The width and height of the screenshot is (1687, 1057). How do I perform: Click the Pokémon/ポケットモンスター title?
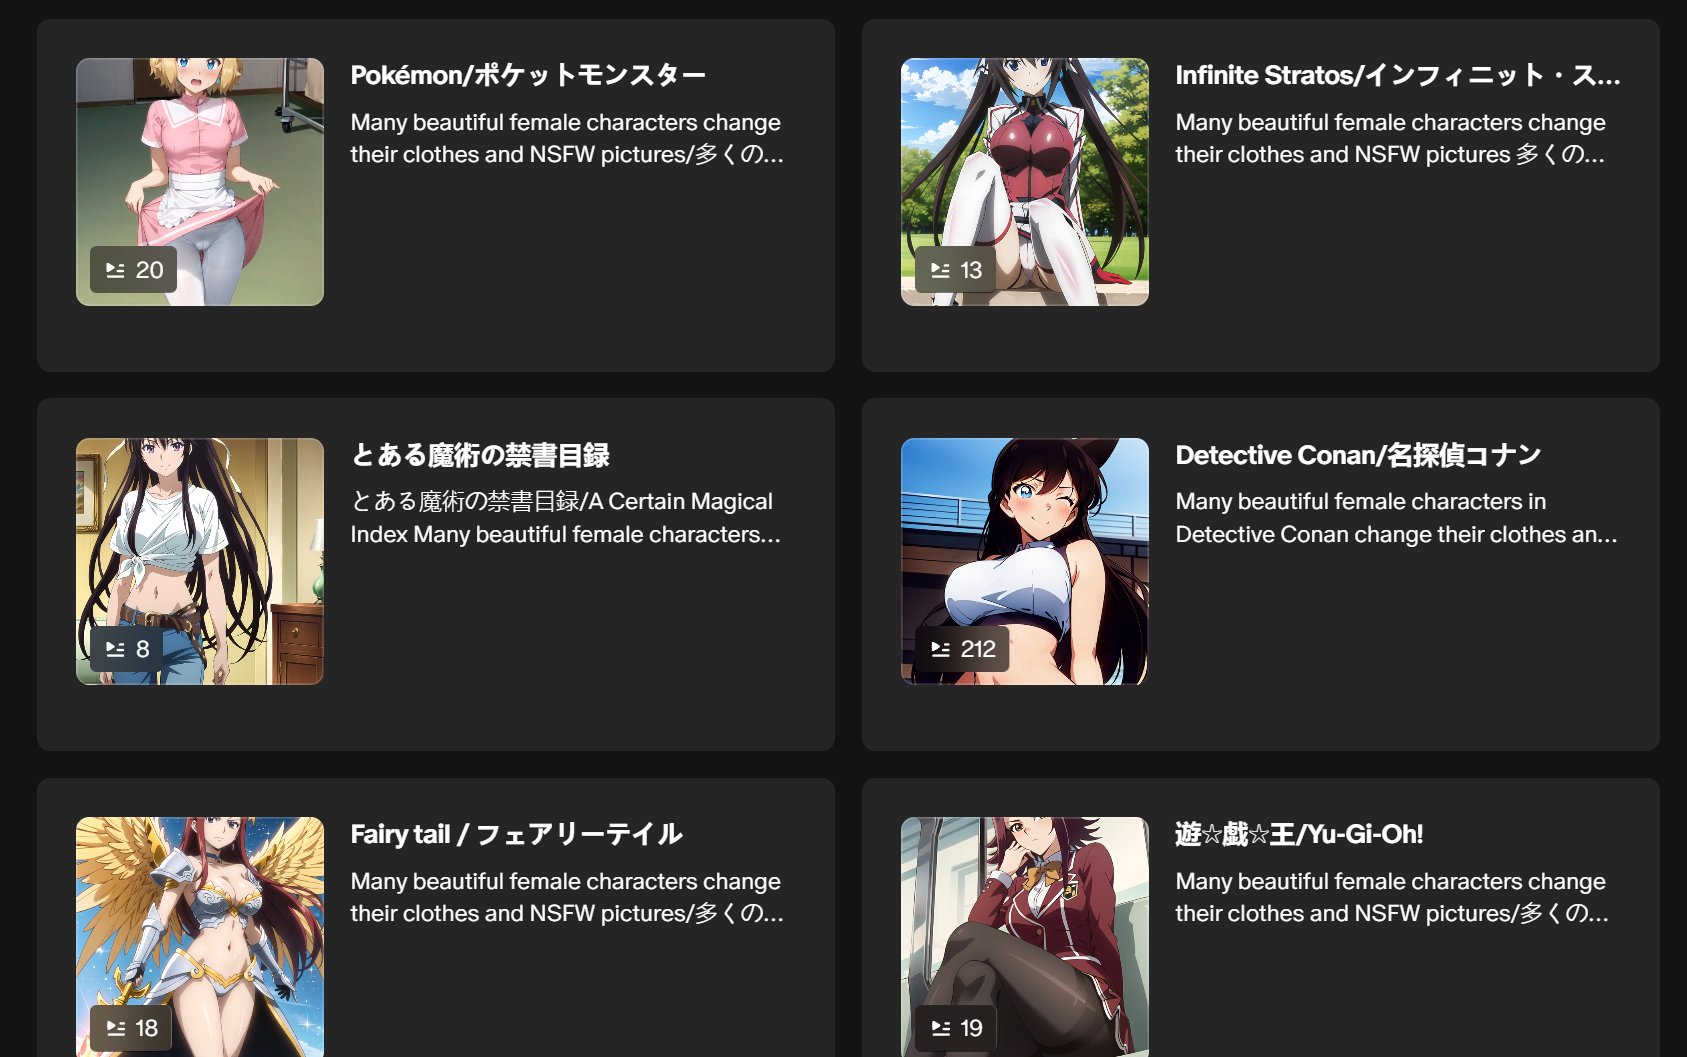(x=528, y=75)
